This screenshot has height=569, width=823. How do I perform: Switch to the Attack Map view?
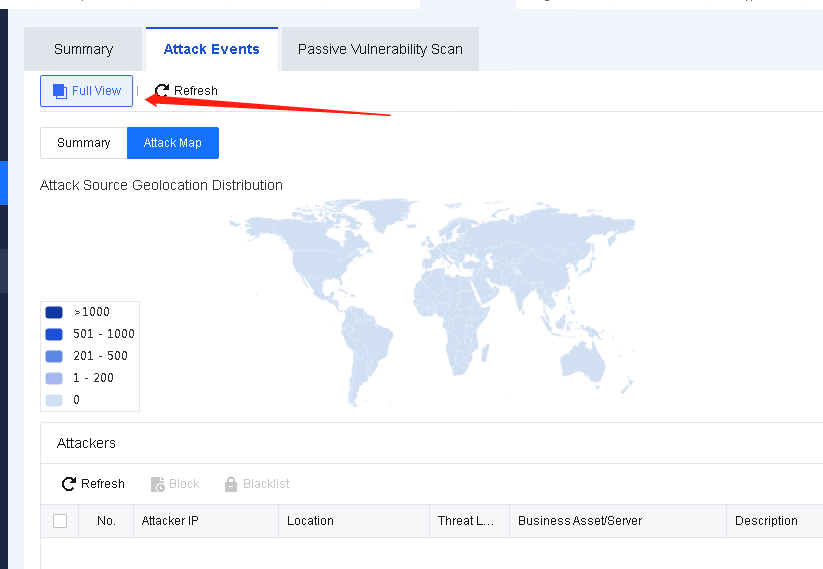tap(172, 143)
